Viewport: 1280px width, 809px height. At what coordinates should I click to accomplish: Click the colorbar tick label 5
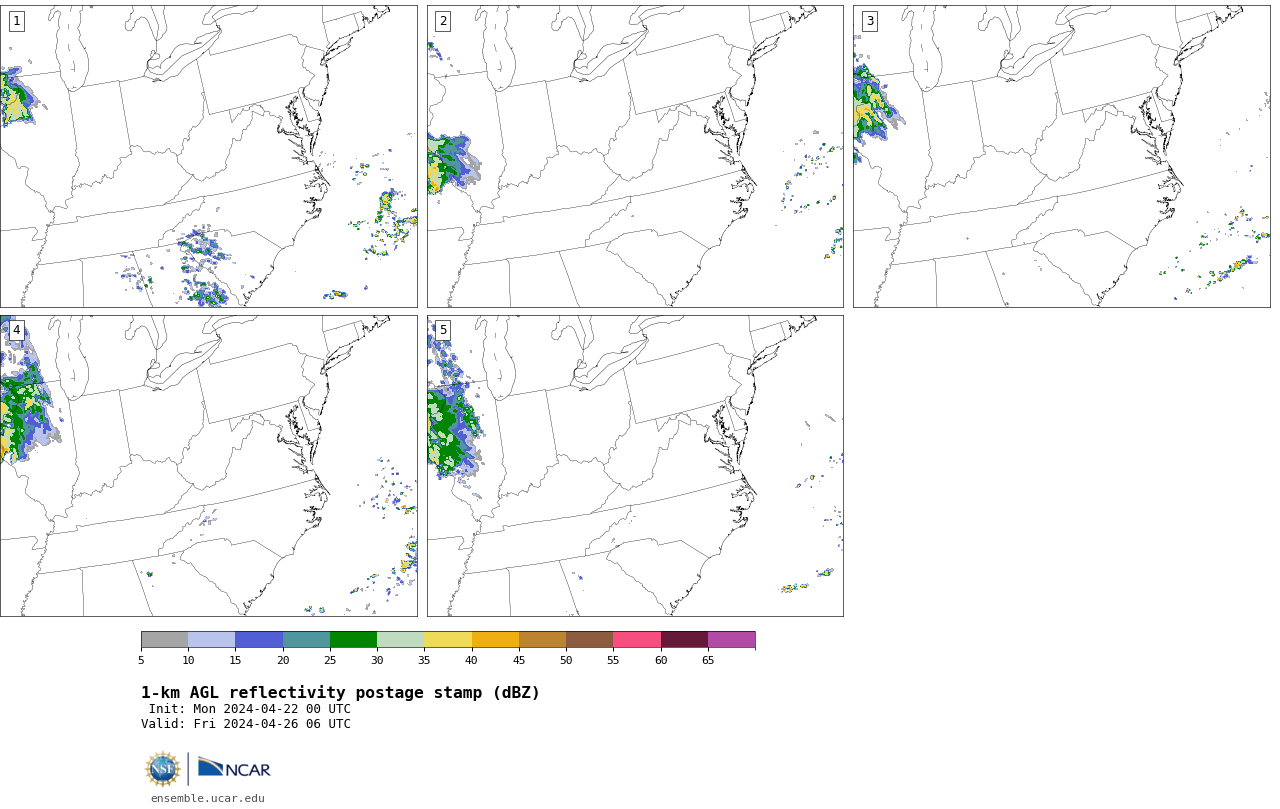click(x=141, y=660)
